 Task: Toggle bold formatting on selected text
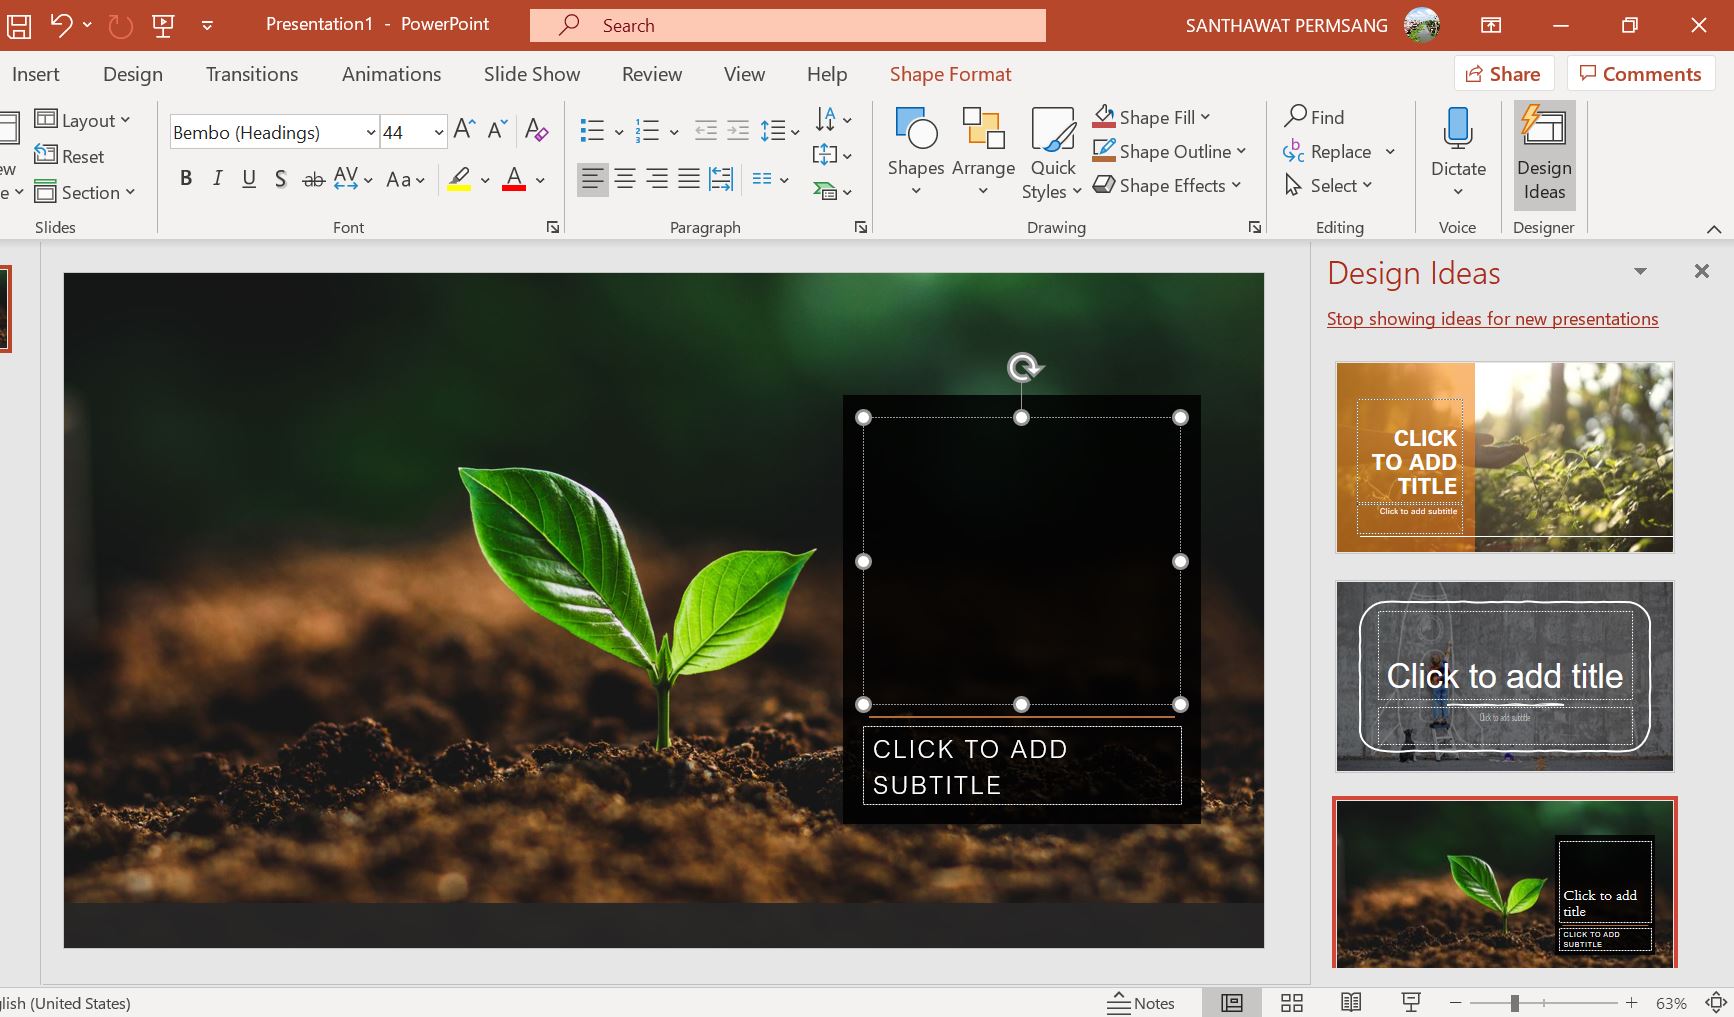tap(185, 178)
